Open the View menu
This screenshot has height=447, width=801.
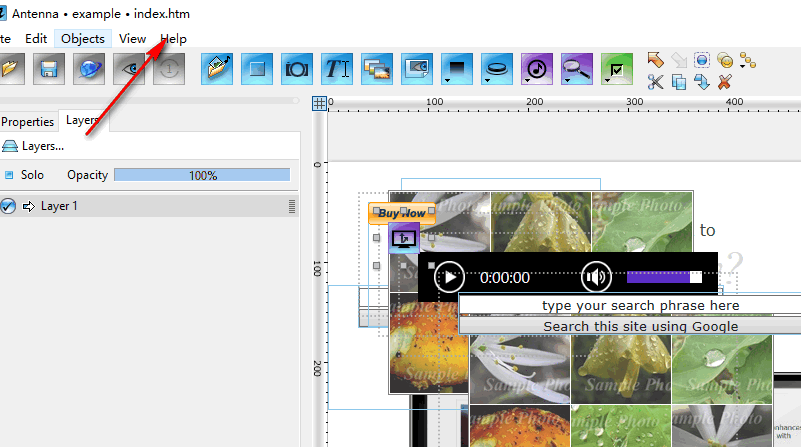pos(132,39)
